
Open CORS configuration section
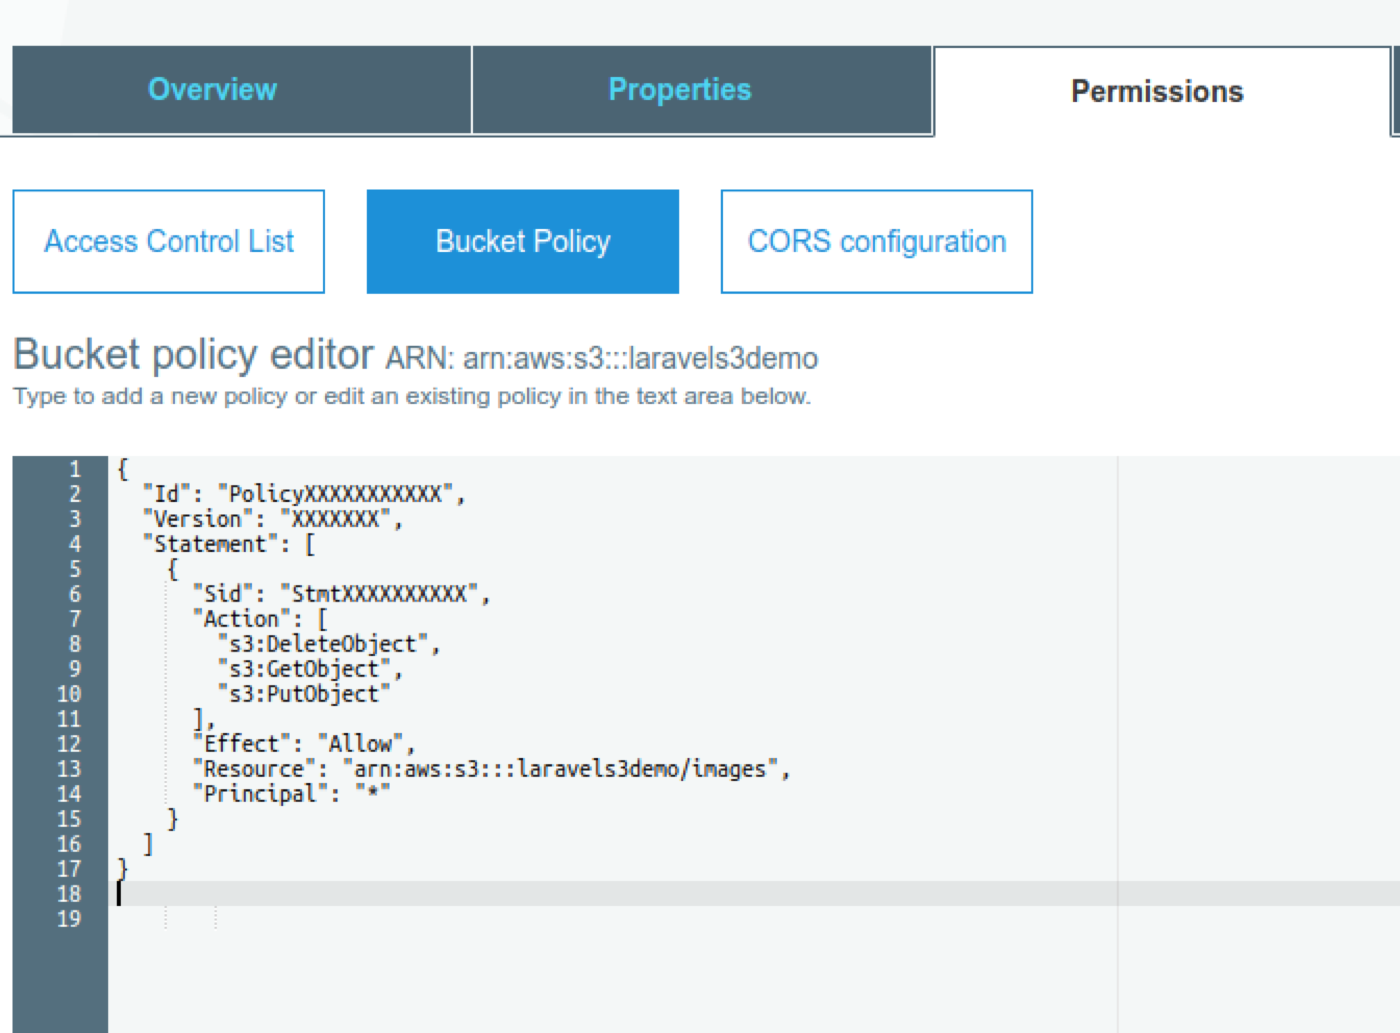[x=877, y=241]
